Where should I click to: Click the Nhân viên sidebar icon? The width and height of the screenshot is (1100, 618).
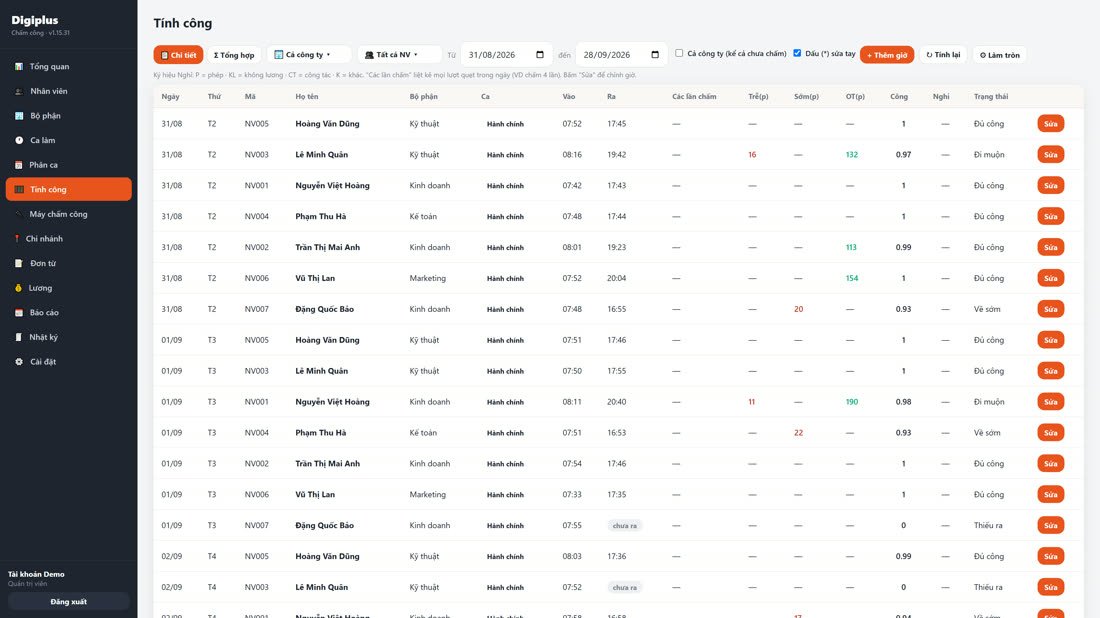tap(19, 91)
